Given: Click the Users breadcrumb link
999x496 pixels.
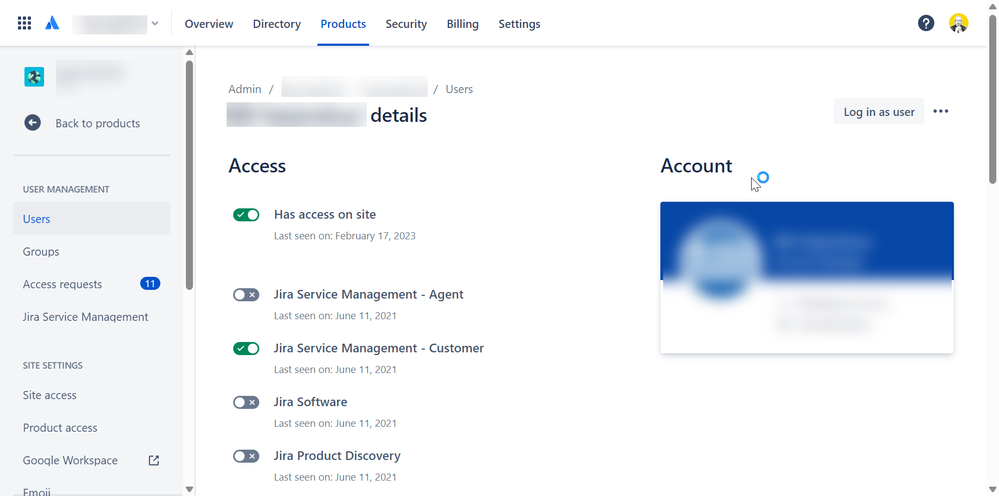Looking at the screenshot, I should coord(459,89).
